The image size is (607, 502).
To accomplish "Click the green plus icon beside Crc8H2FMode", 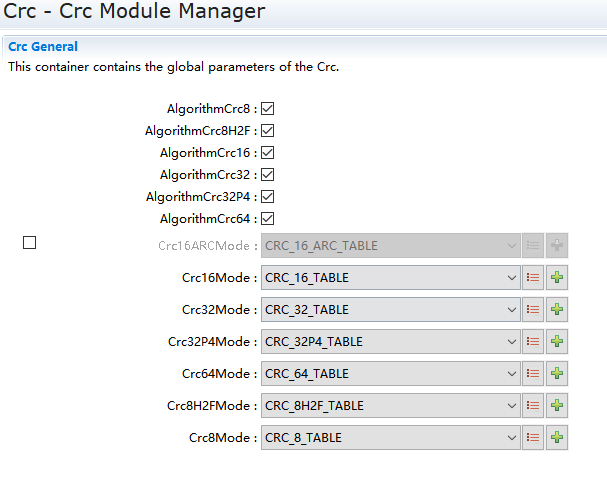I will (557, 406).
